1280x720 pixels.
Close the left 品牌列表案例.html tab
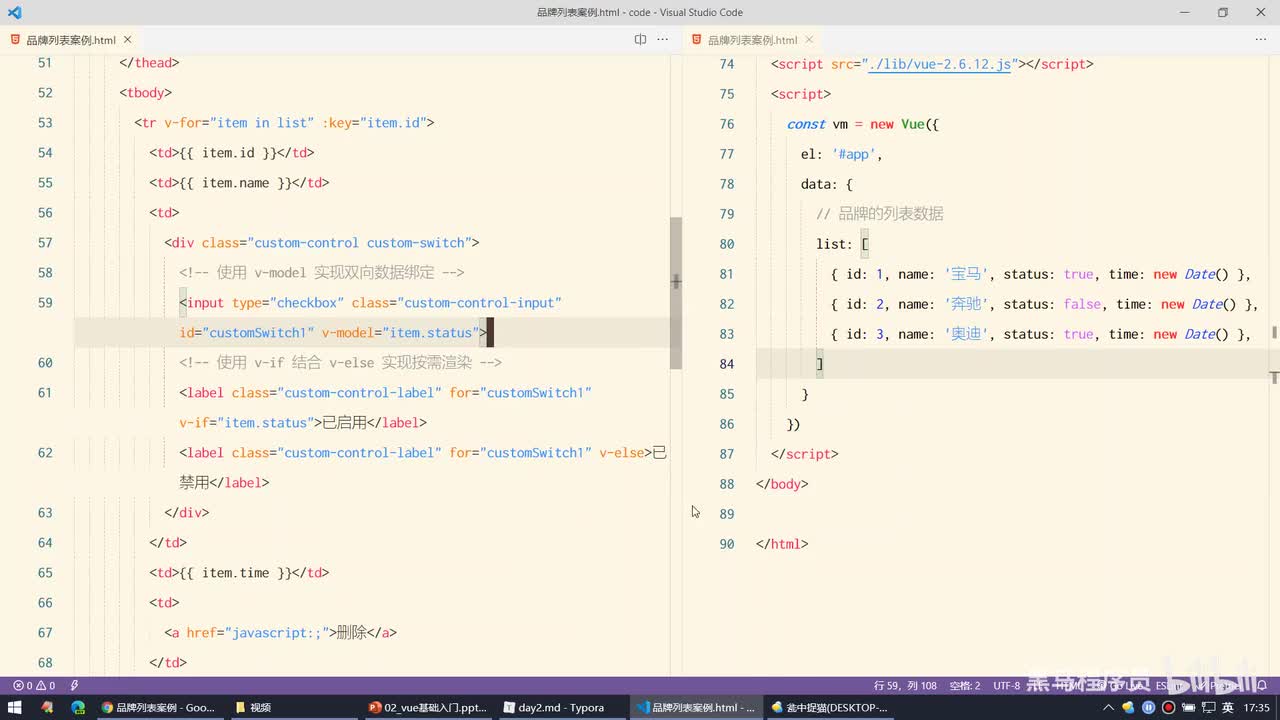pyautogui.click(x=127, y=40)
